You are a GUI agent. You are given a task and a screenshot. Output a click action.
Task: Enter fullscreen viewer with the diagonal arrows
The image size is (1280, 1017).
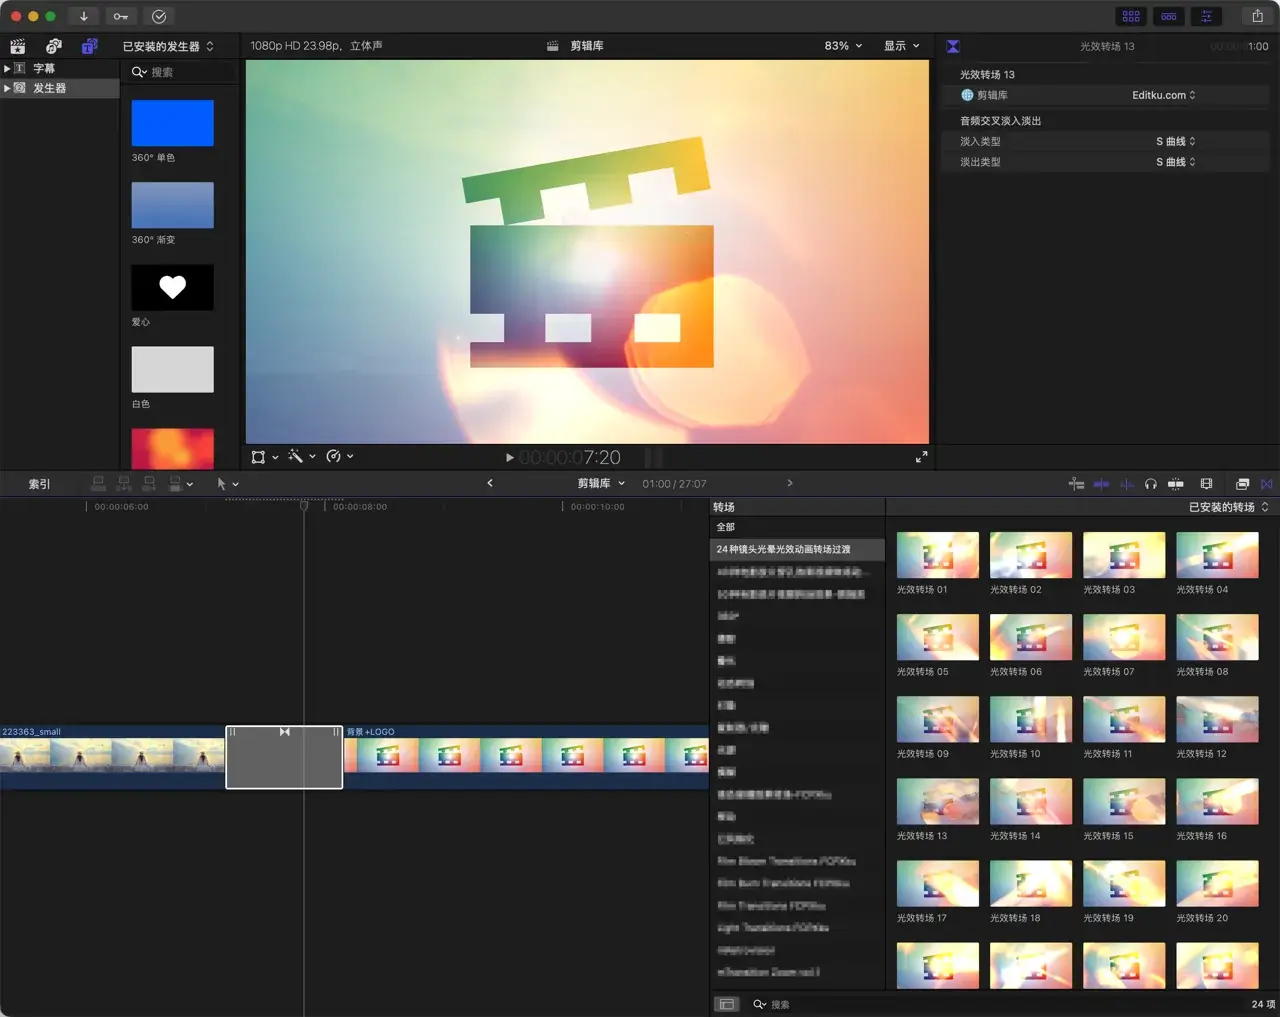(921, 457)
